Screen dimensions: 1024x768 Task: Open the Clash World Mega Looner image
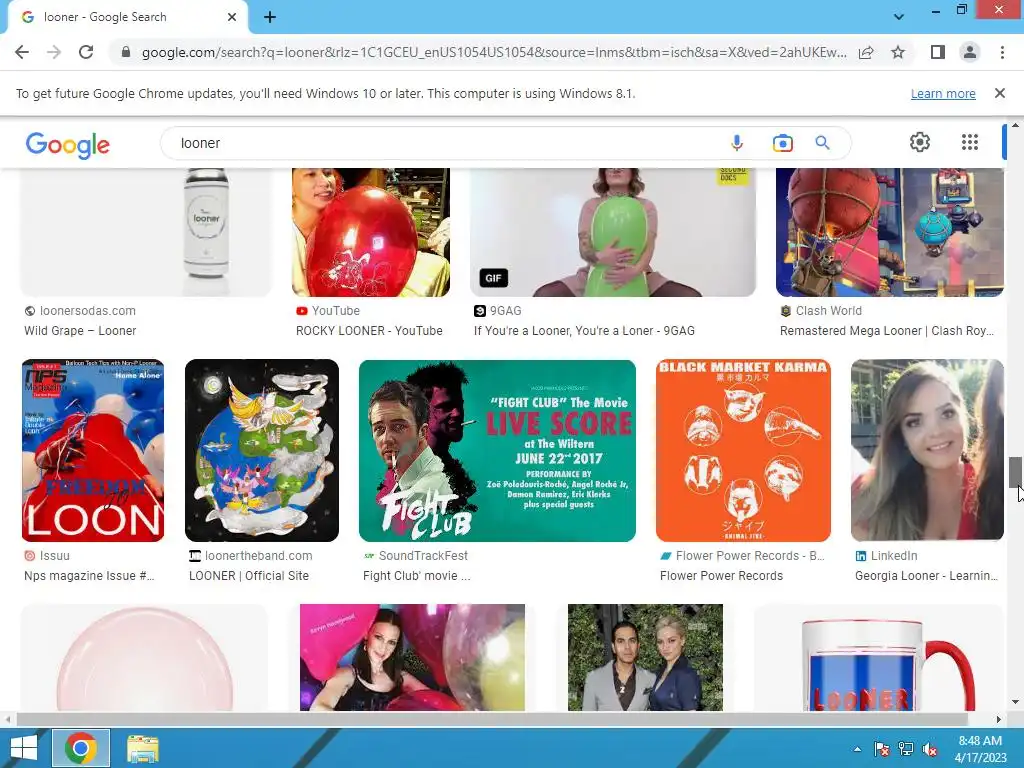click(x=889, y=232)
